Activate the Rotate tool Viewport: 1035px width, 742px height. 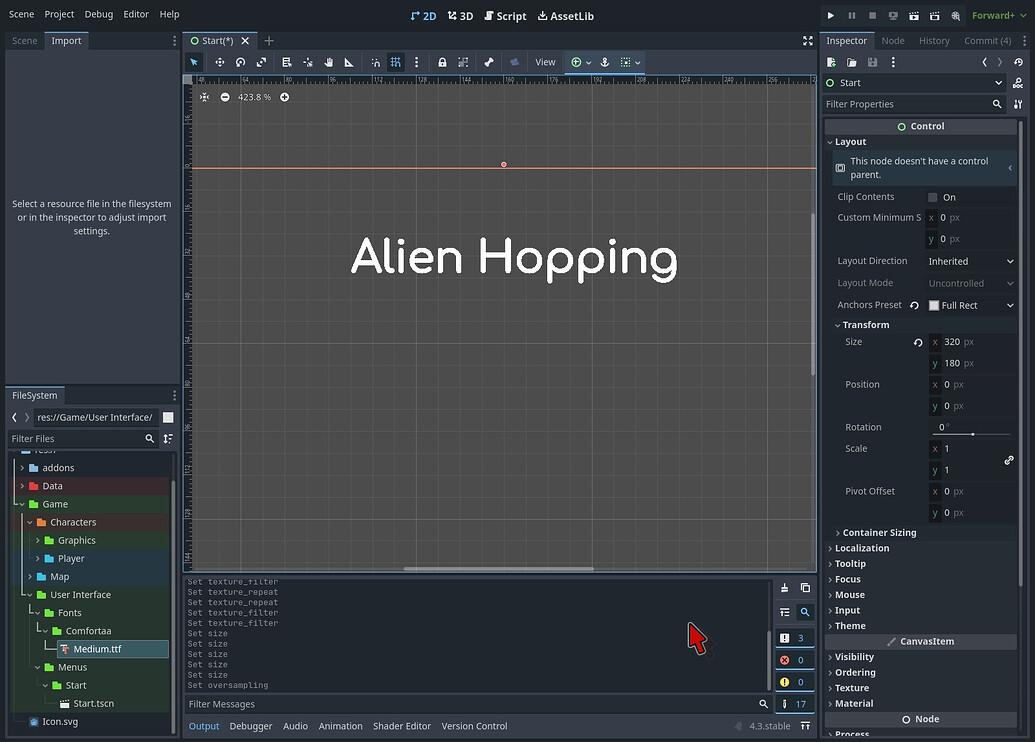(x=240, y=62)
